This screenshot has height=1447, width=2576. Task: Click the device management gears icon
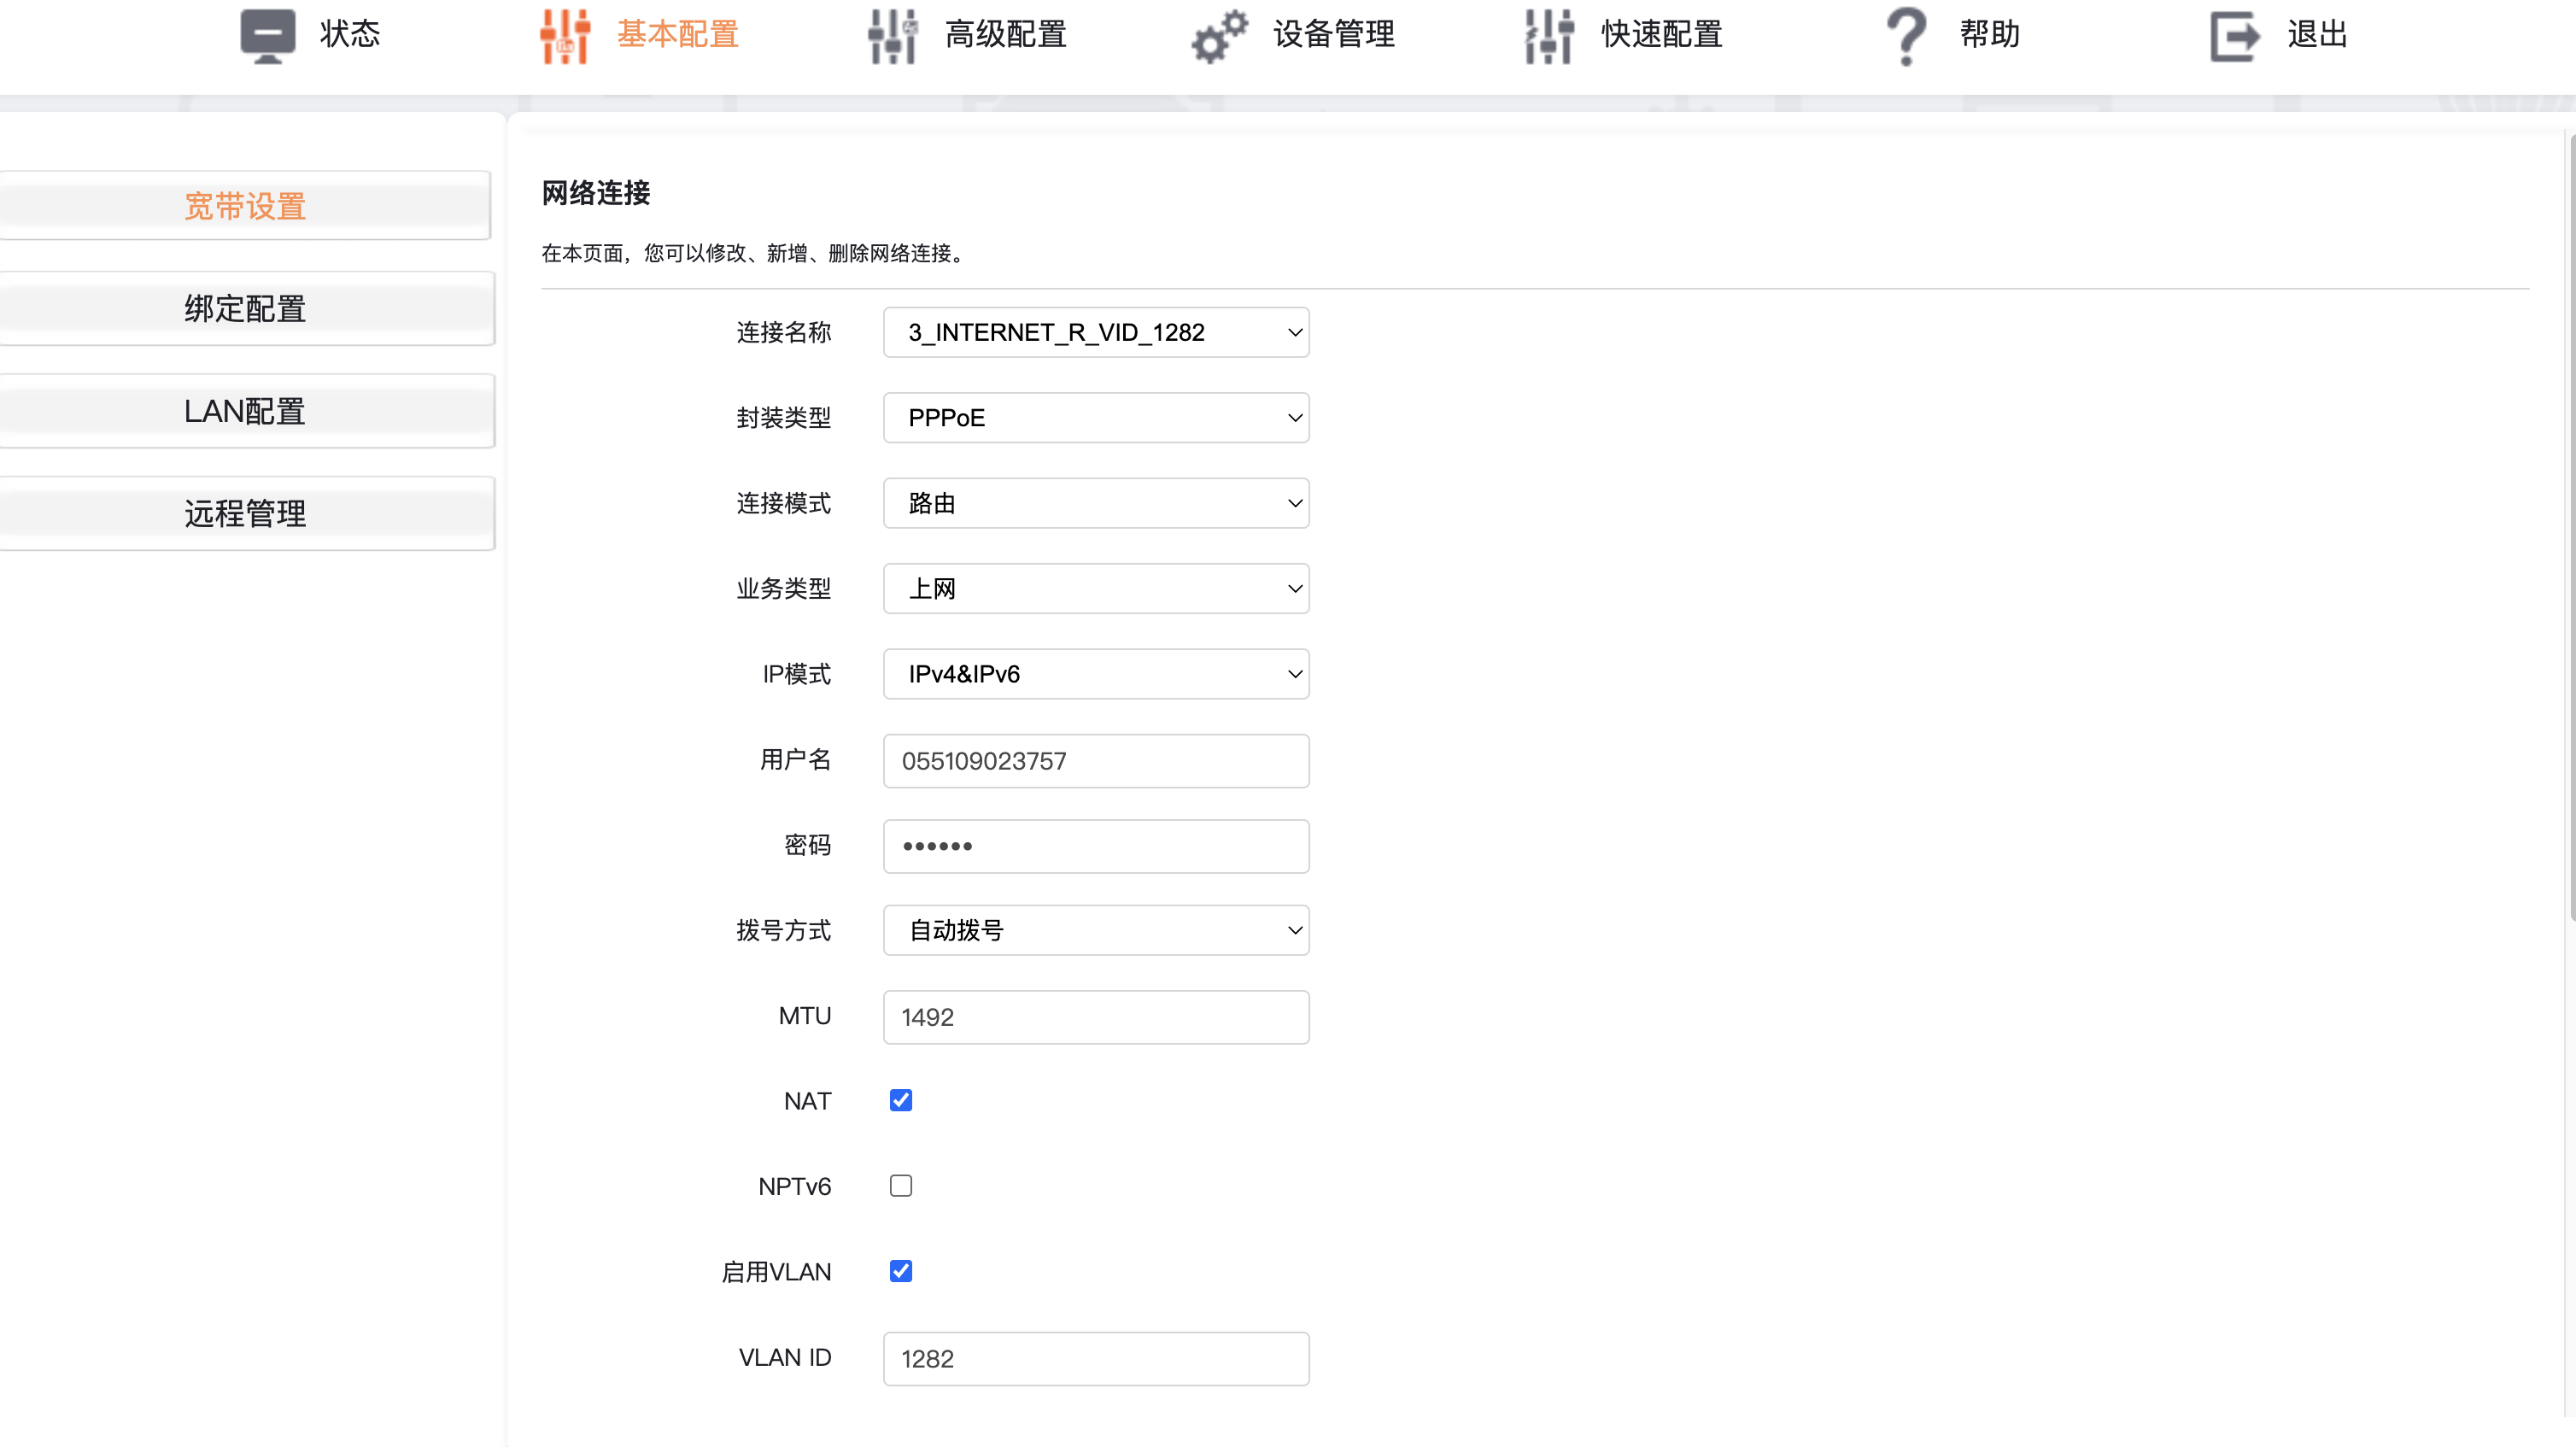1220,36
